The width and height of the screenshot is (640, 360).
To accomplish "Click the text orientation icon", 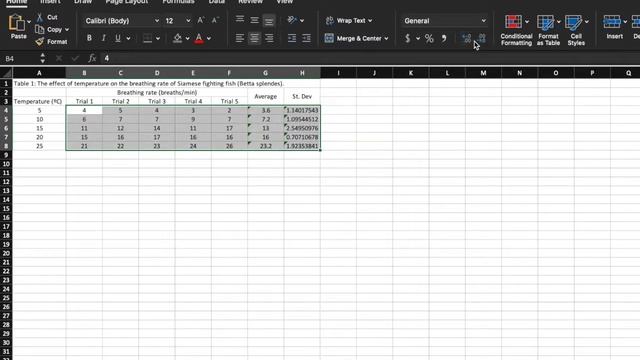I will tap(291, 20).
